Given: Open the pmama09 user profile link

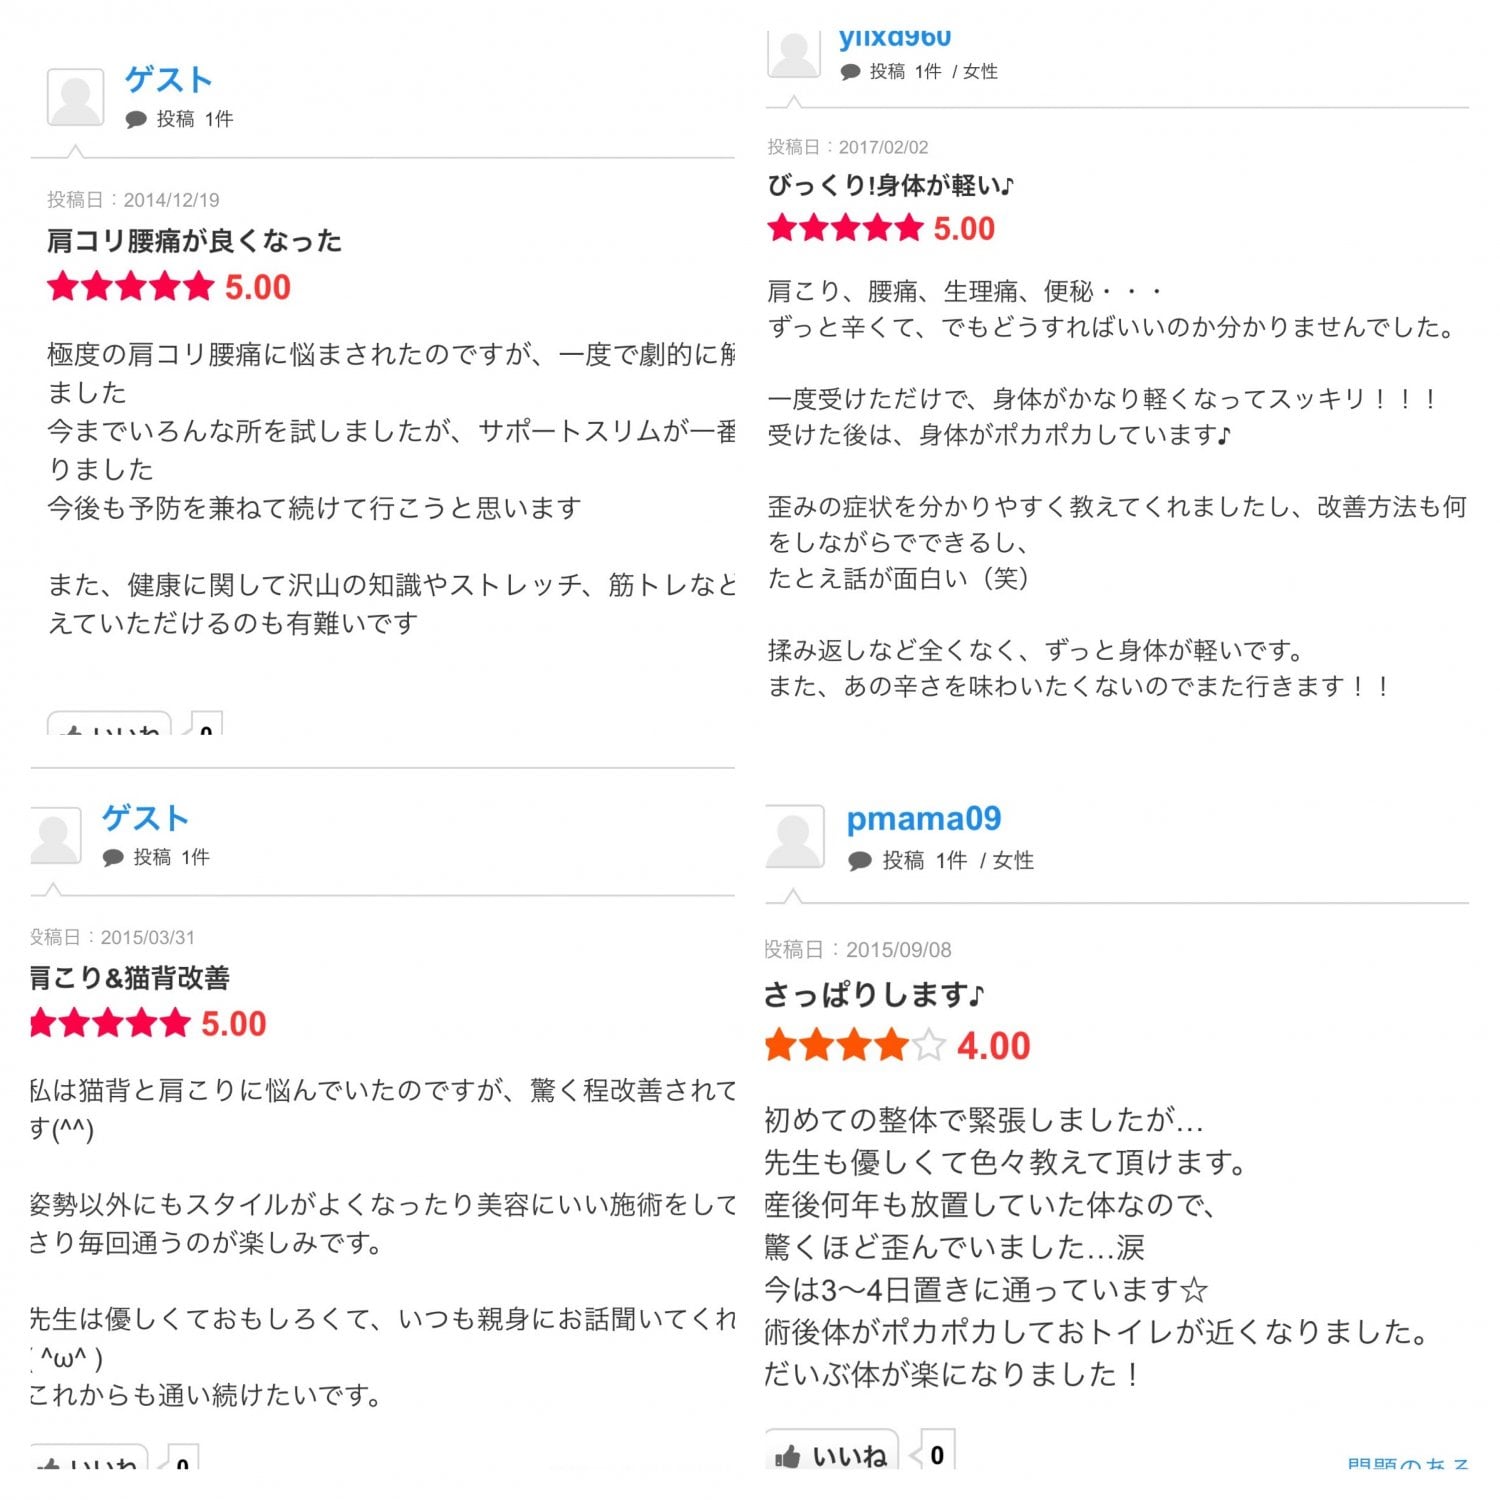Looking at the screenshot, I should (x=923, y=819).
